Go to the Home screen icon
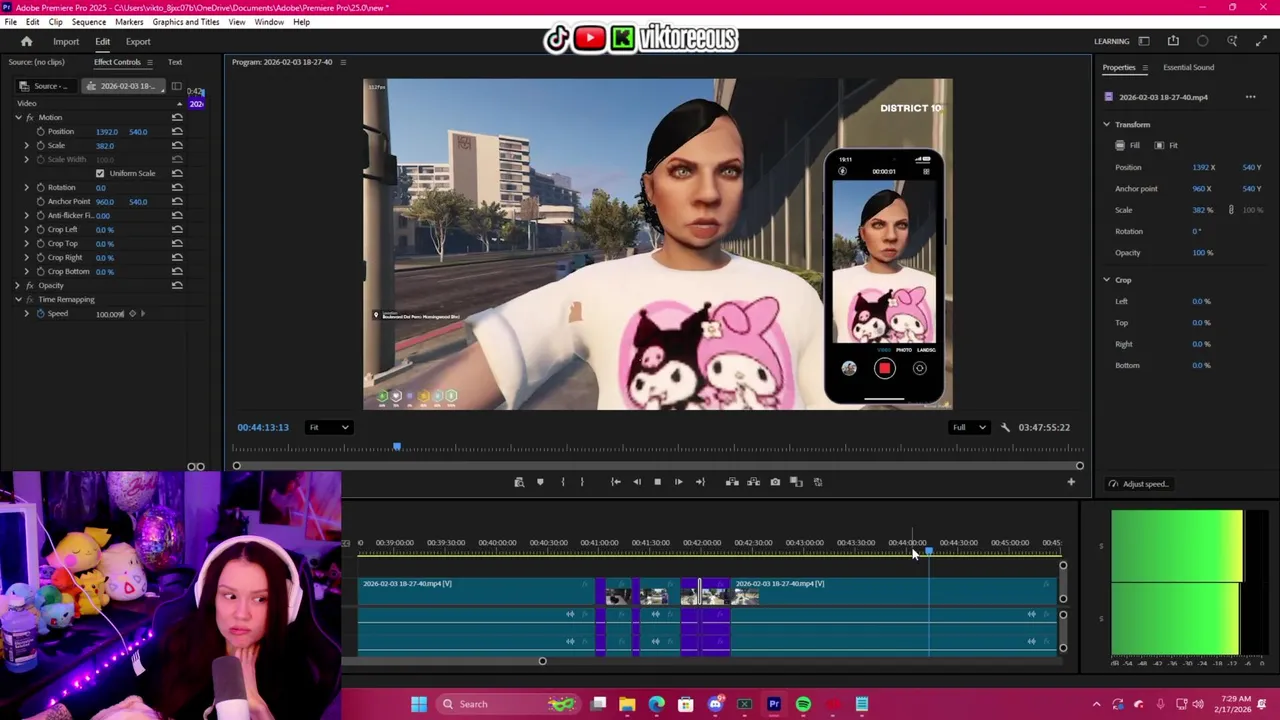 [27, 41]
